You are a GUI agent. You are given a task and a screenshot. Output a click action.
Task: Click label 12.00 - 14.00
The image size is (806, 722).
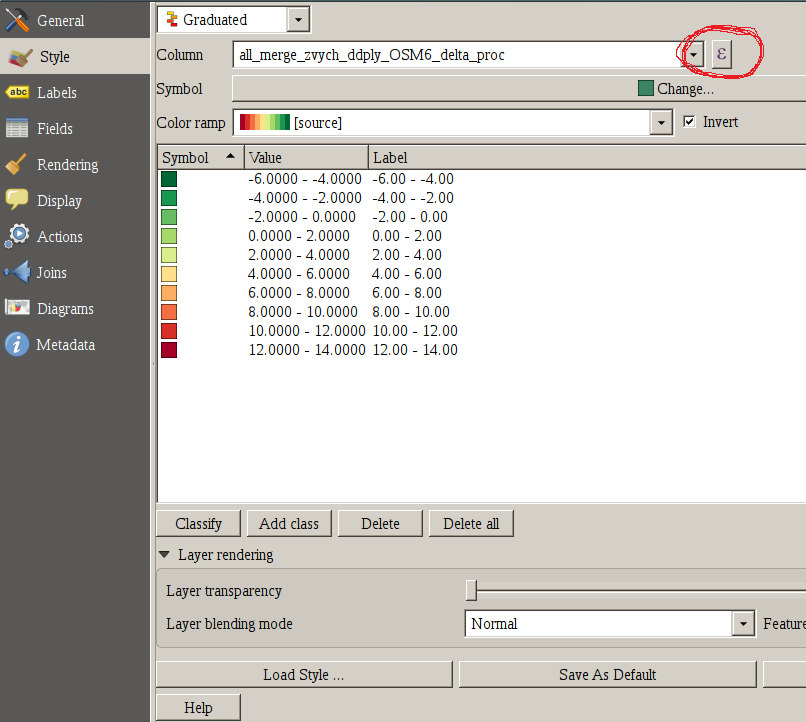(415, 350)
